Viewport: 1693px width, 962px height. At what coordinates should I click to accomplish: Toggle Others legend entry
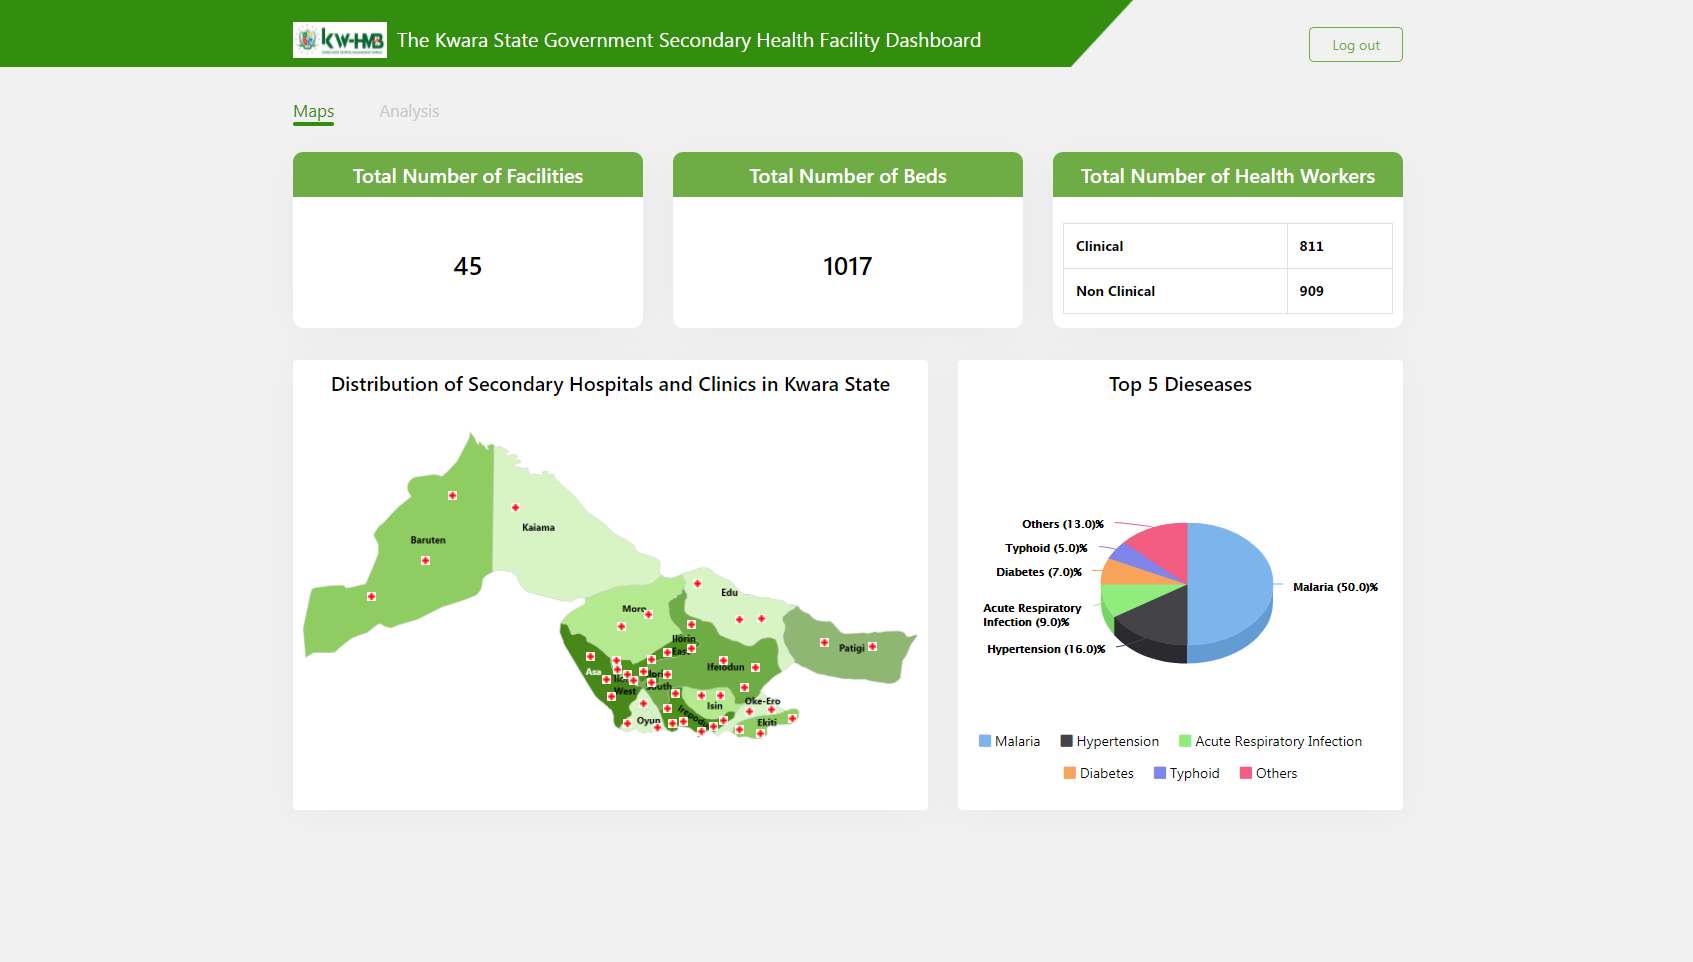[1269, 773]
